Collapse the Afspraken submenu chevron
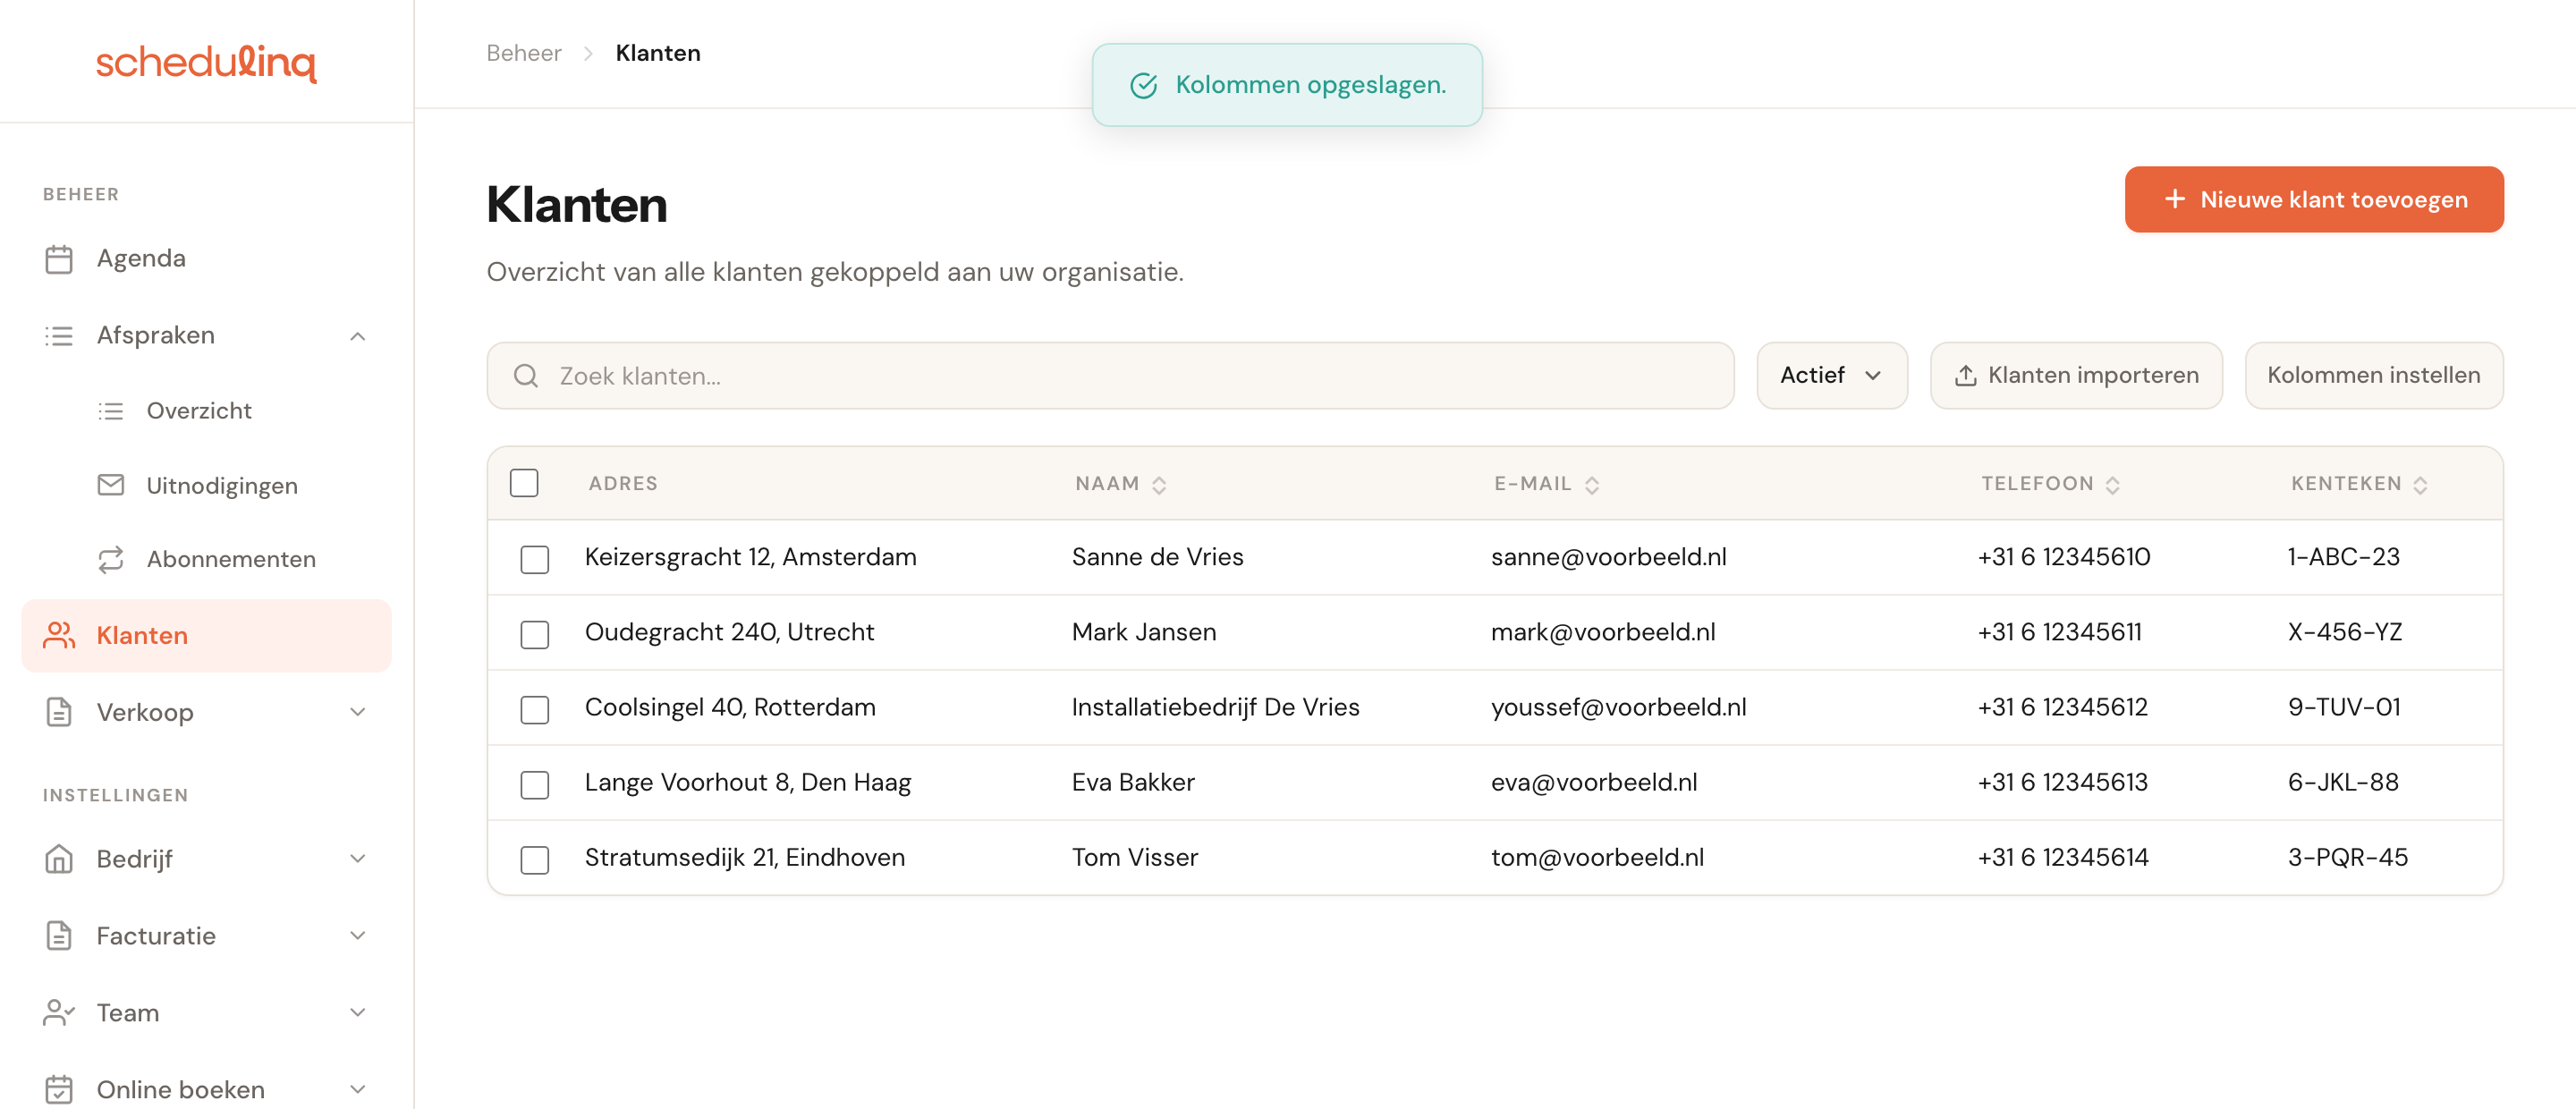2576x1109 pixels. [x=358, y=336]
